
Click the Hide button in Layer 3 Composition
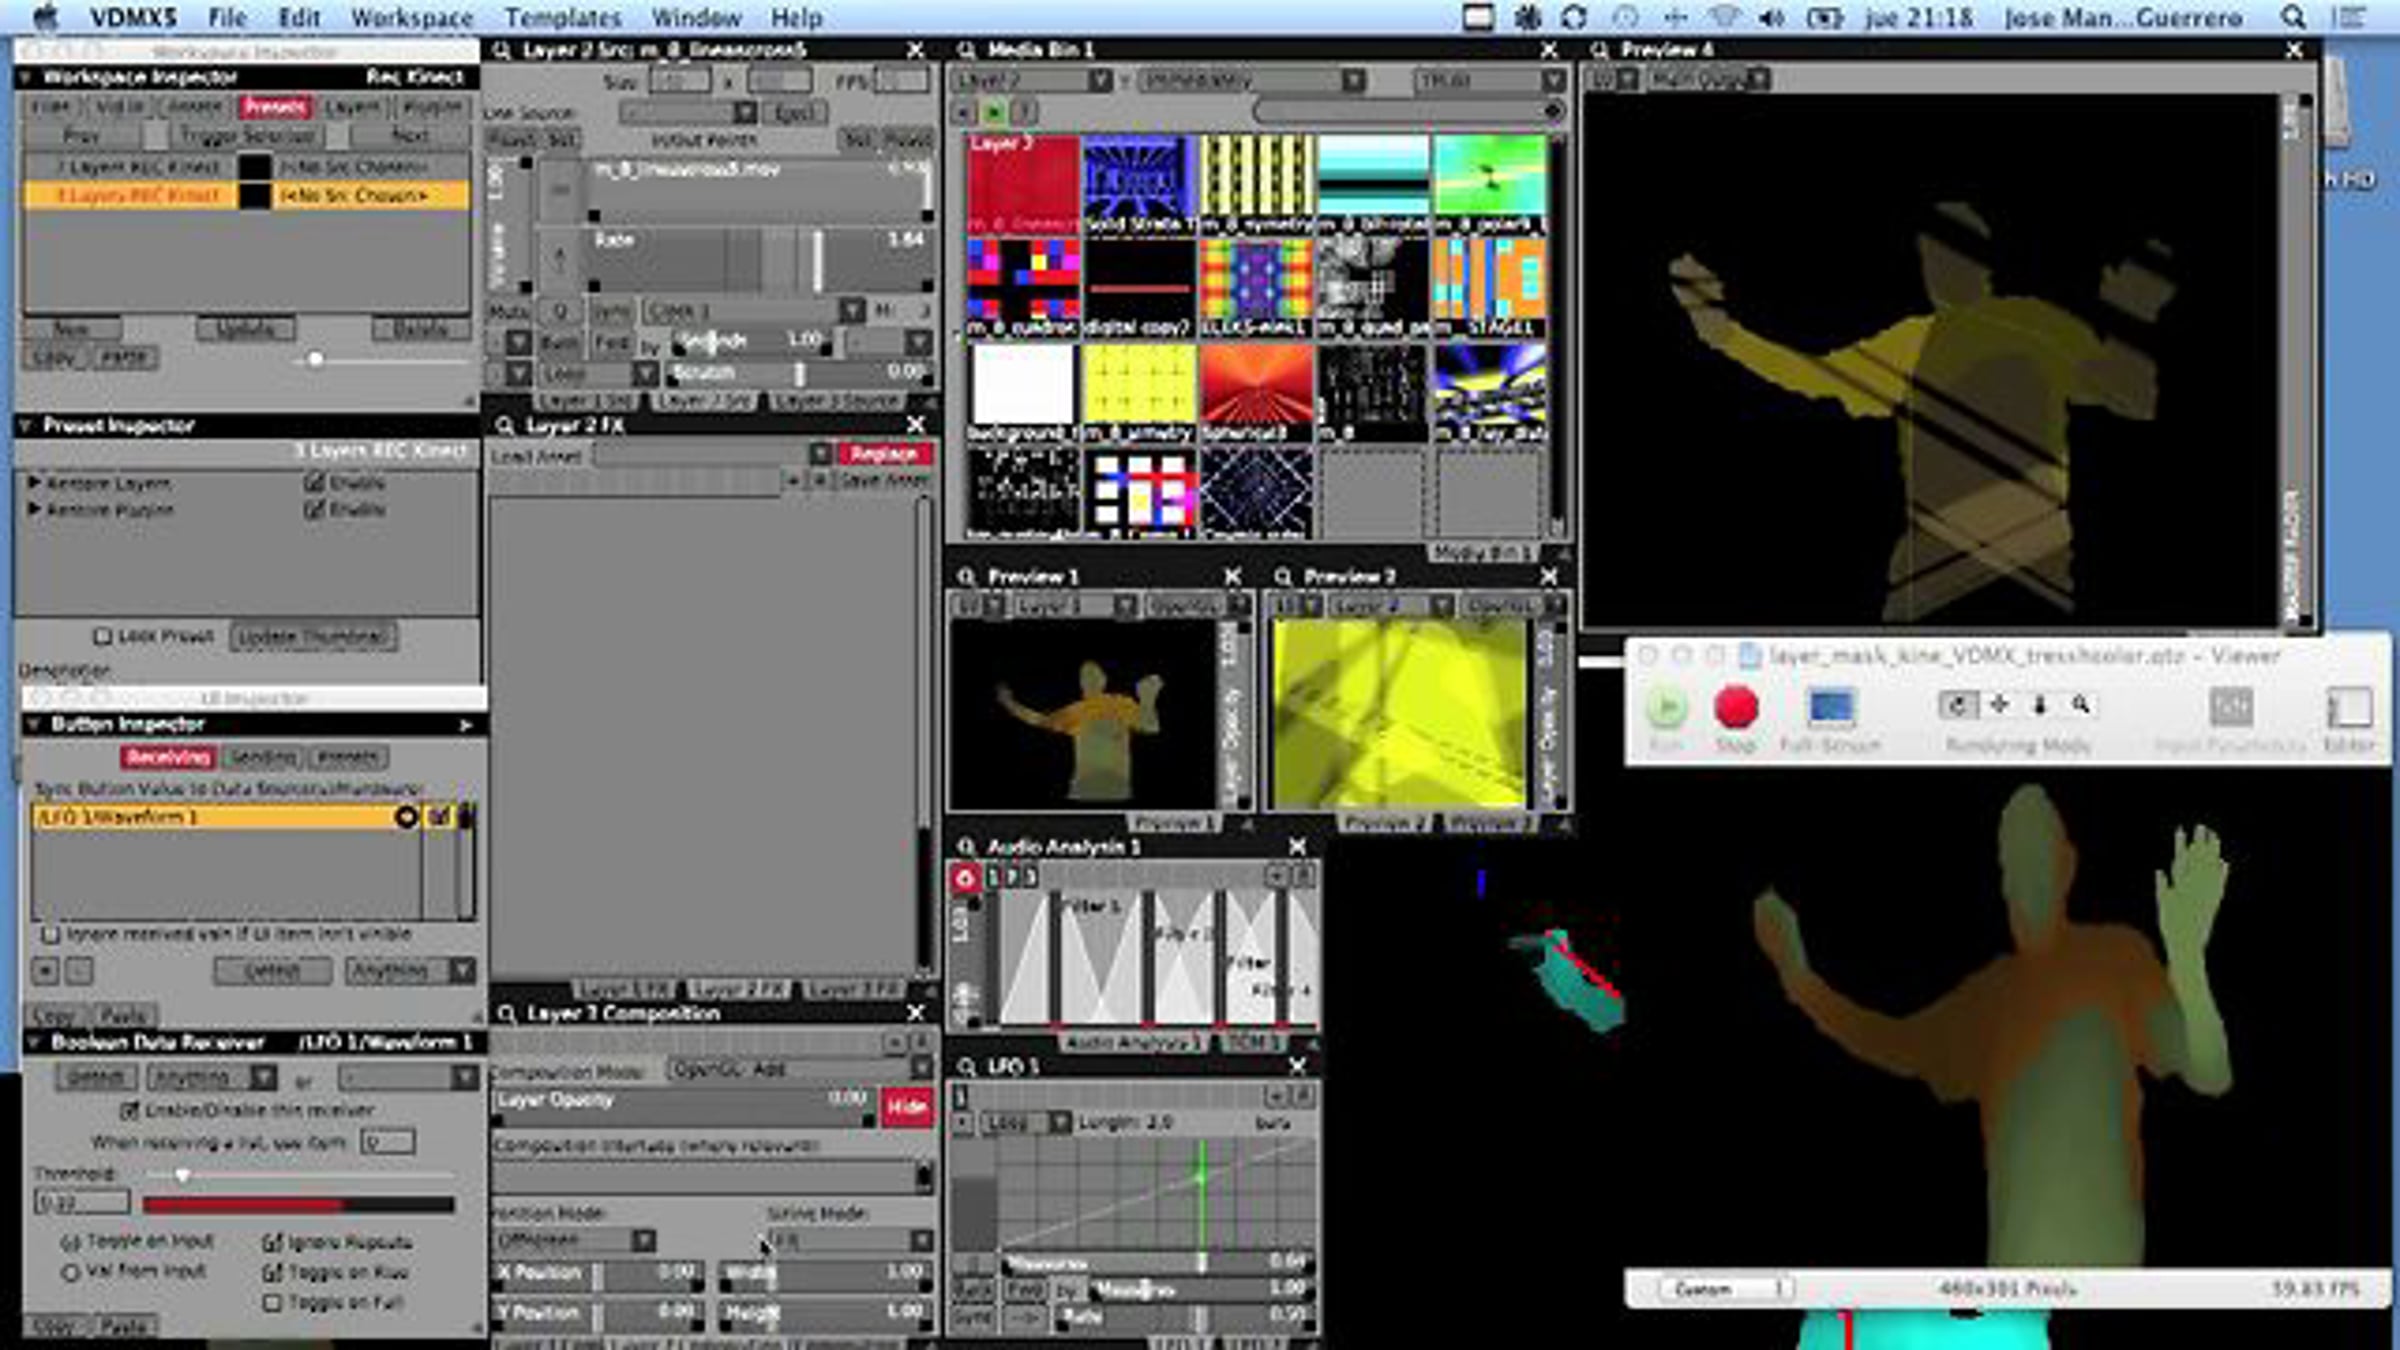906,1107
